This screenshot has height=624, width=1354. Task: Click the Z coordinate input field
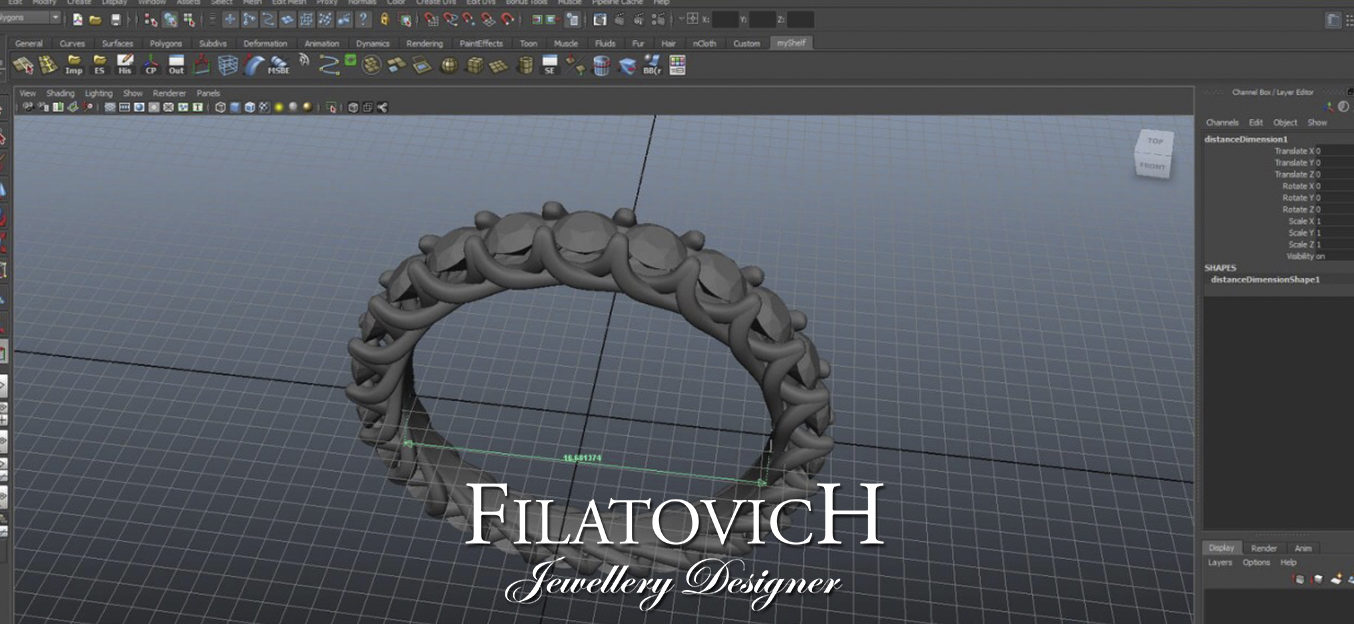coord(800,19)
